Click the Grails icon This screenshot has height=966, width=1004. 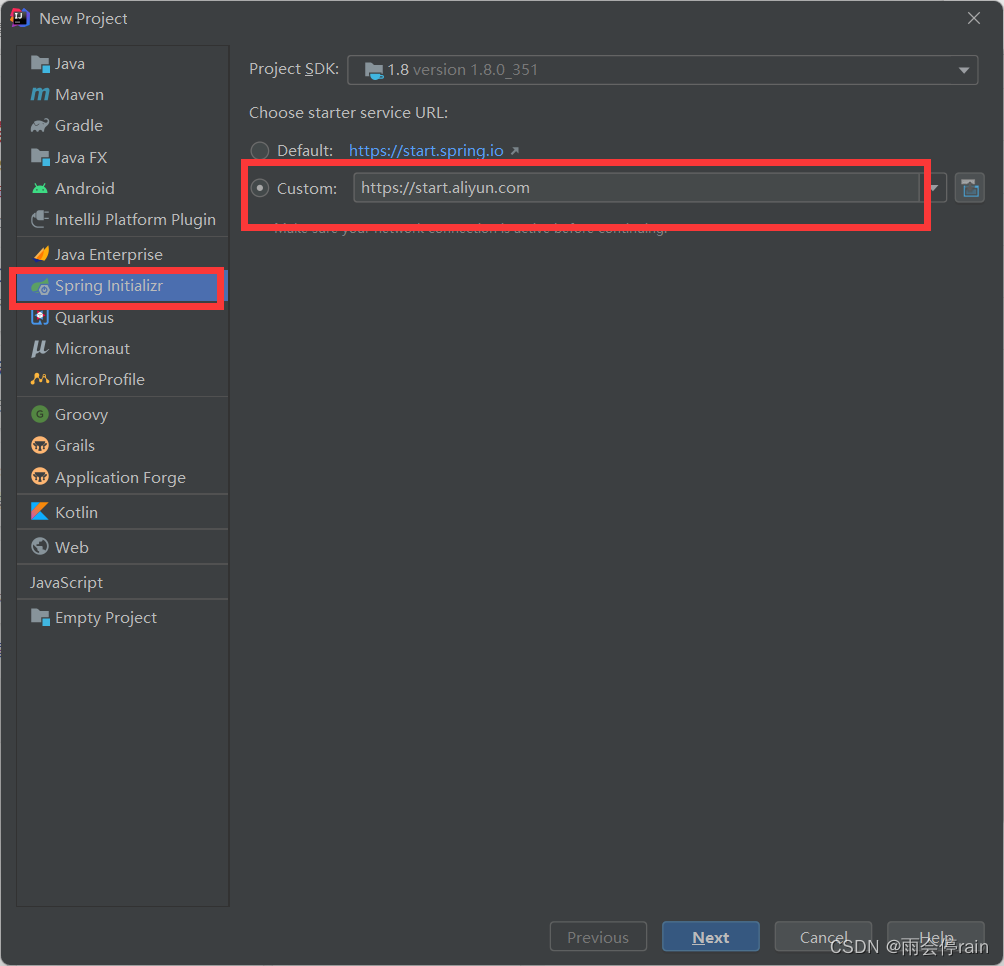click(40, 445)
